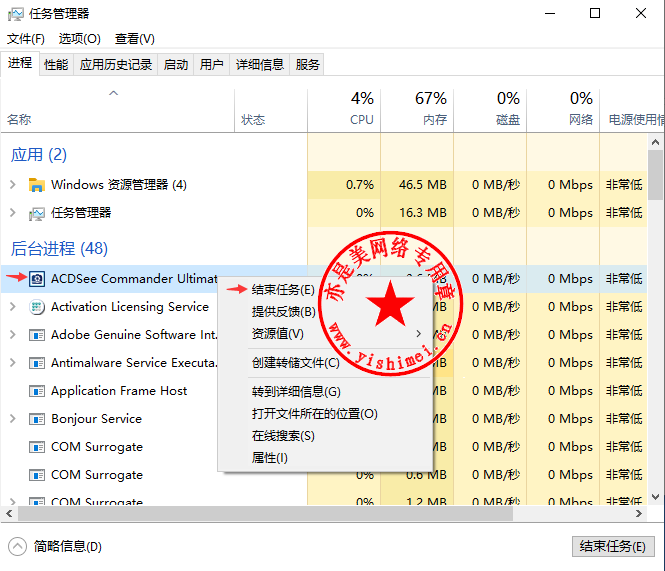Click the Background processes (48) group header
Screen dimensions: 665x571
[x=59, y=249]
